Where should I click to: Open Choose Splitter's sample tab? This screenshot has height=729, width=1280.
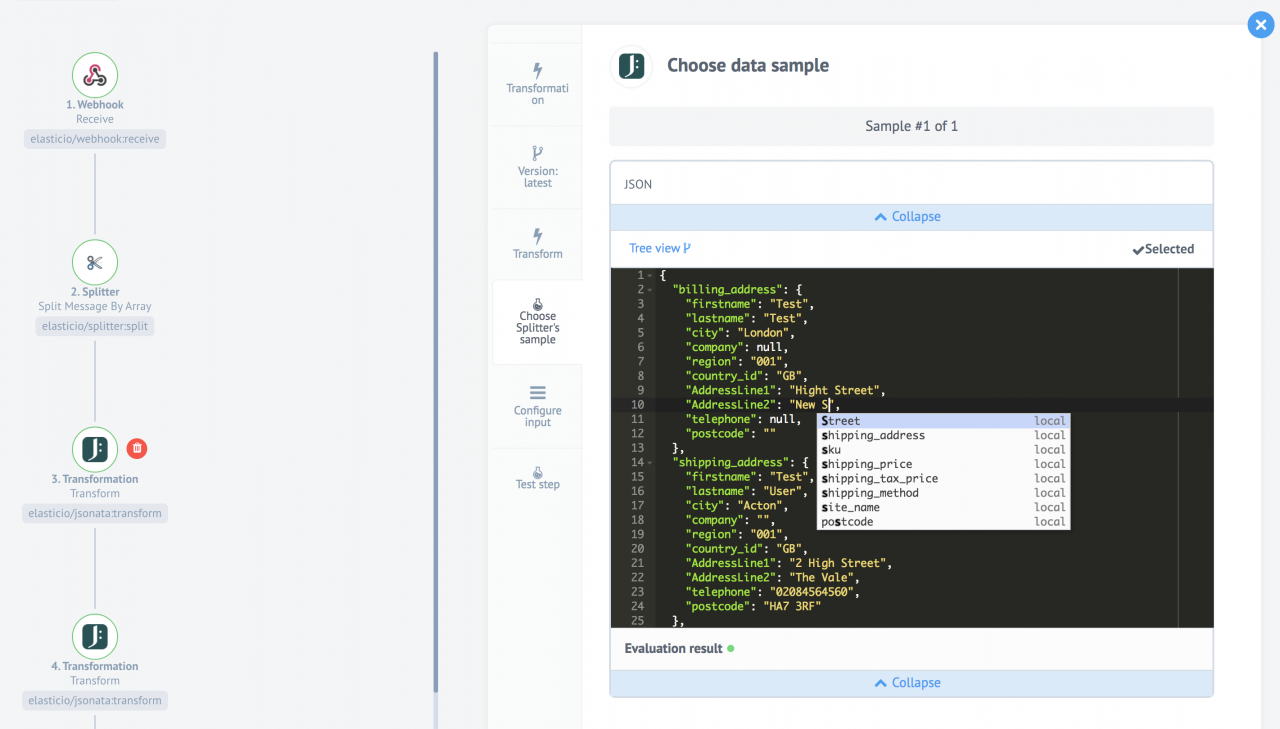coord(538,321)
